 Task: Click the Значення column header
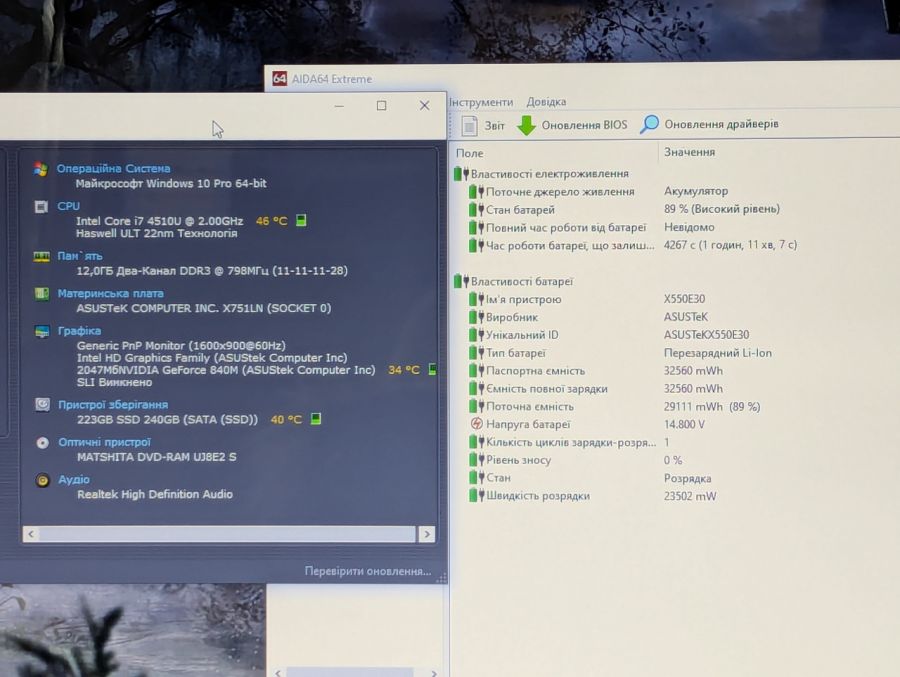(689, 152)
